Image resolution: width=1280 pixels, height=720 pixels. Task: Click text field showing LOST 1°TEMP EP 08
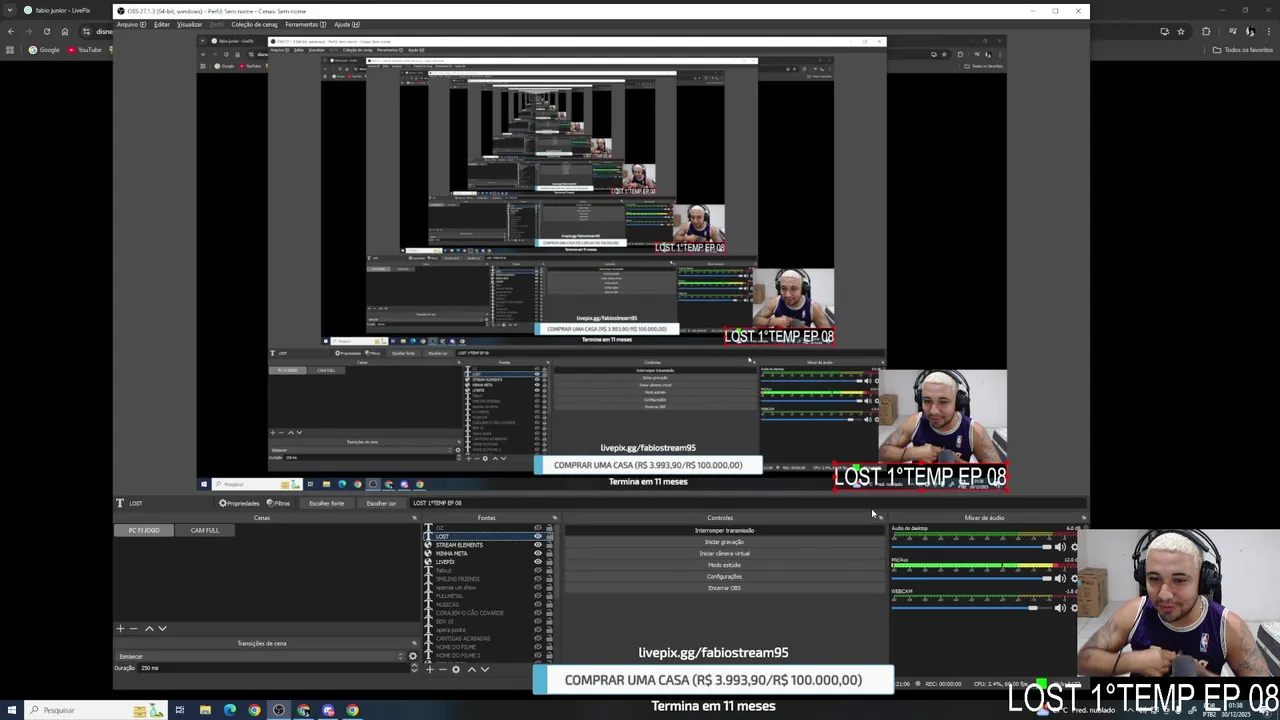(x=747, y=503)
